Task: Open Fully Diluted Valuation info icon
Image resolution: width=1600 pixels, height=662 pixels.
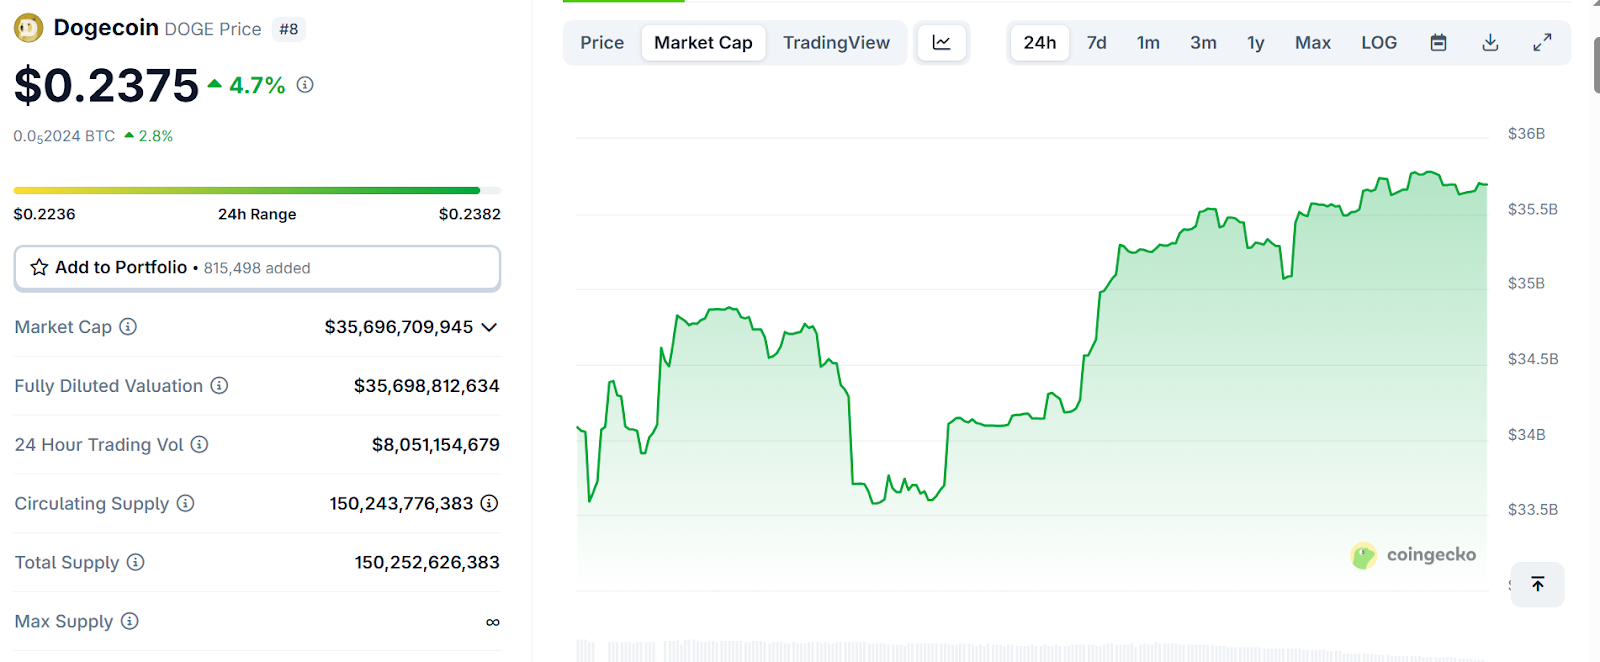Action: tap(219, 385)
